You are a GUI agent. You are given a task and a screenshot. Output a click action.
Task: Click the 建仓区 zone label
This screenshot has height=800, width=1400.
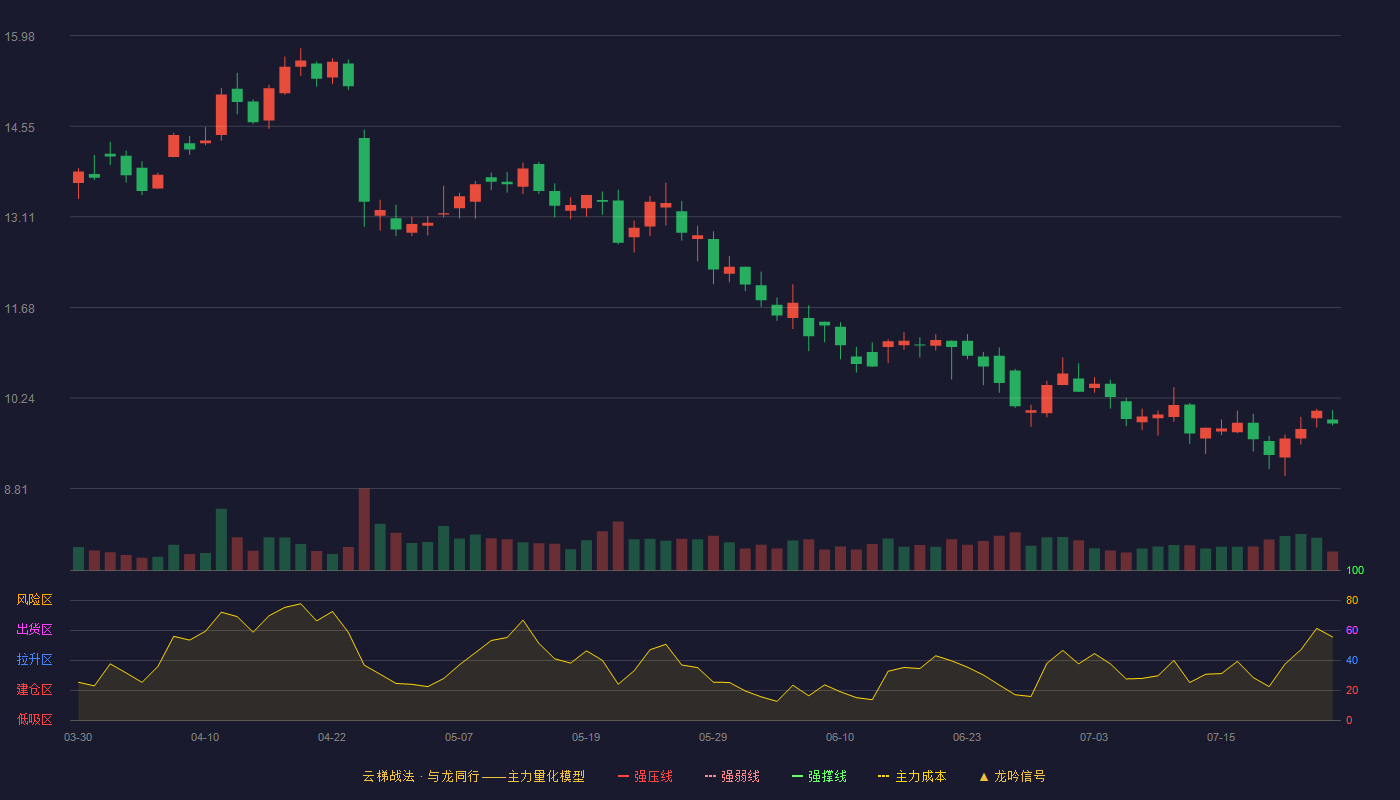pos(34,690)
